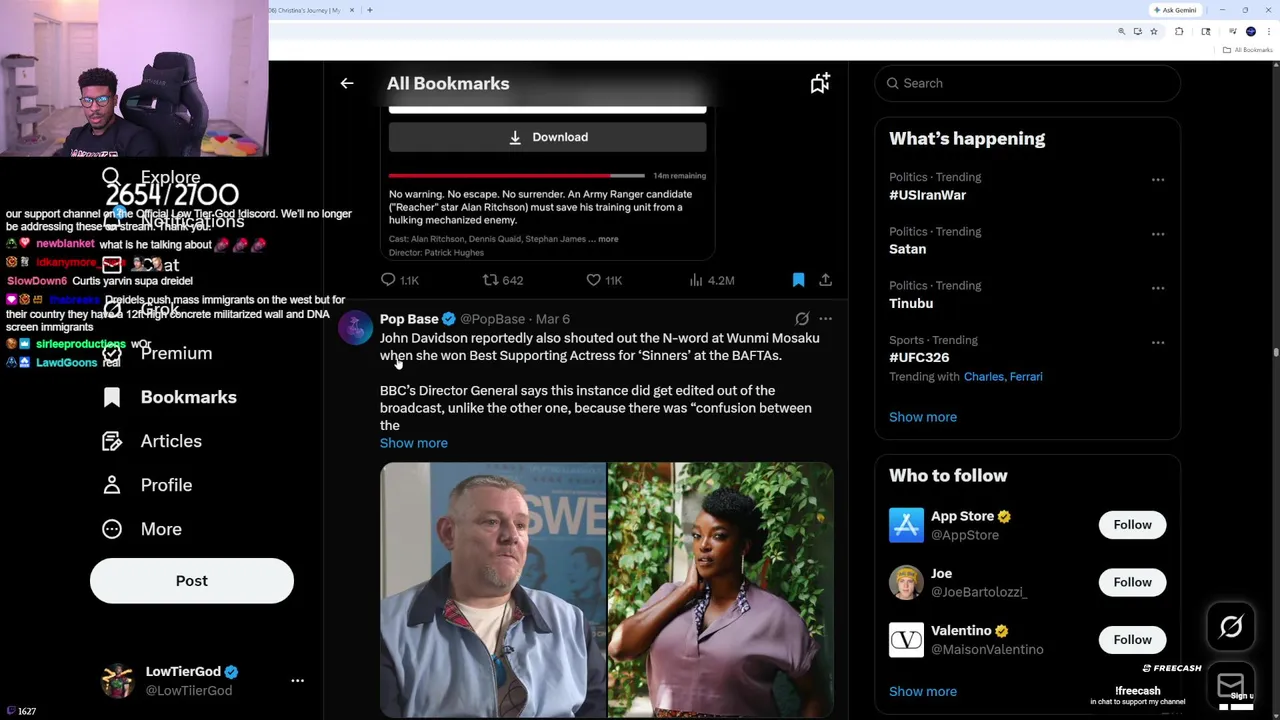1280x720 pixels.
Task: Open Articles in the sidebar
Action: [x=153, y=441]
